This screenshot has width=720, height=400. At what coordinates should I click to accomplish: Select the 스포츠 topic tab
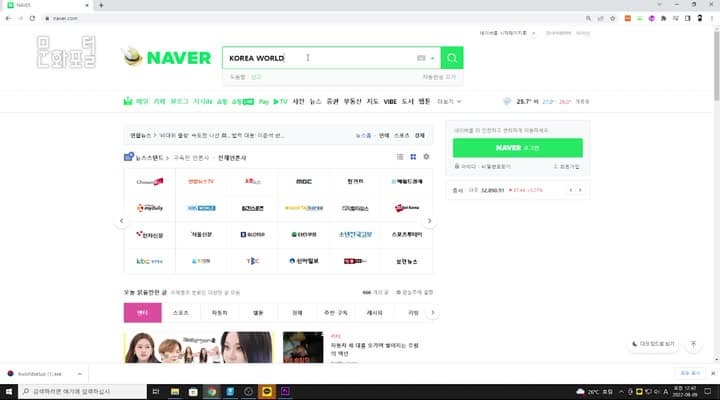pos(181,313)
